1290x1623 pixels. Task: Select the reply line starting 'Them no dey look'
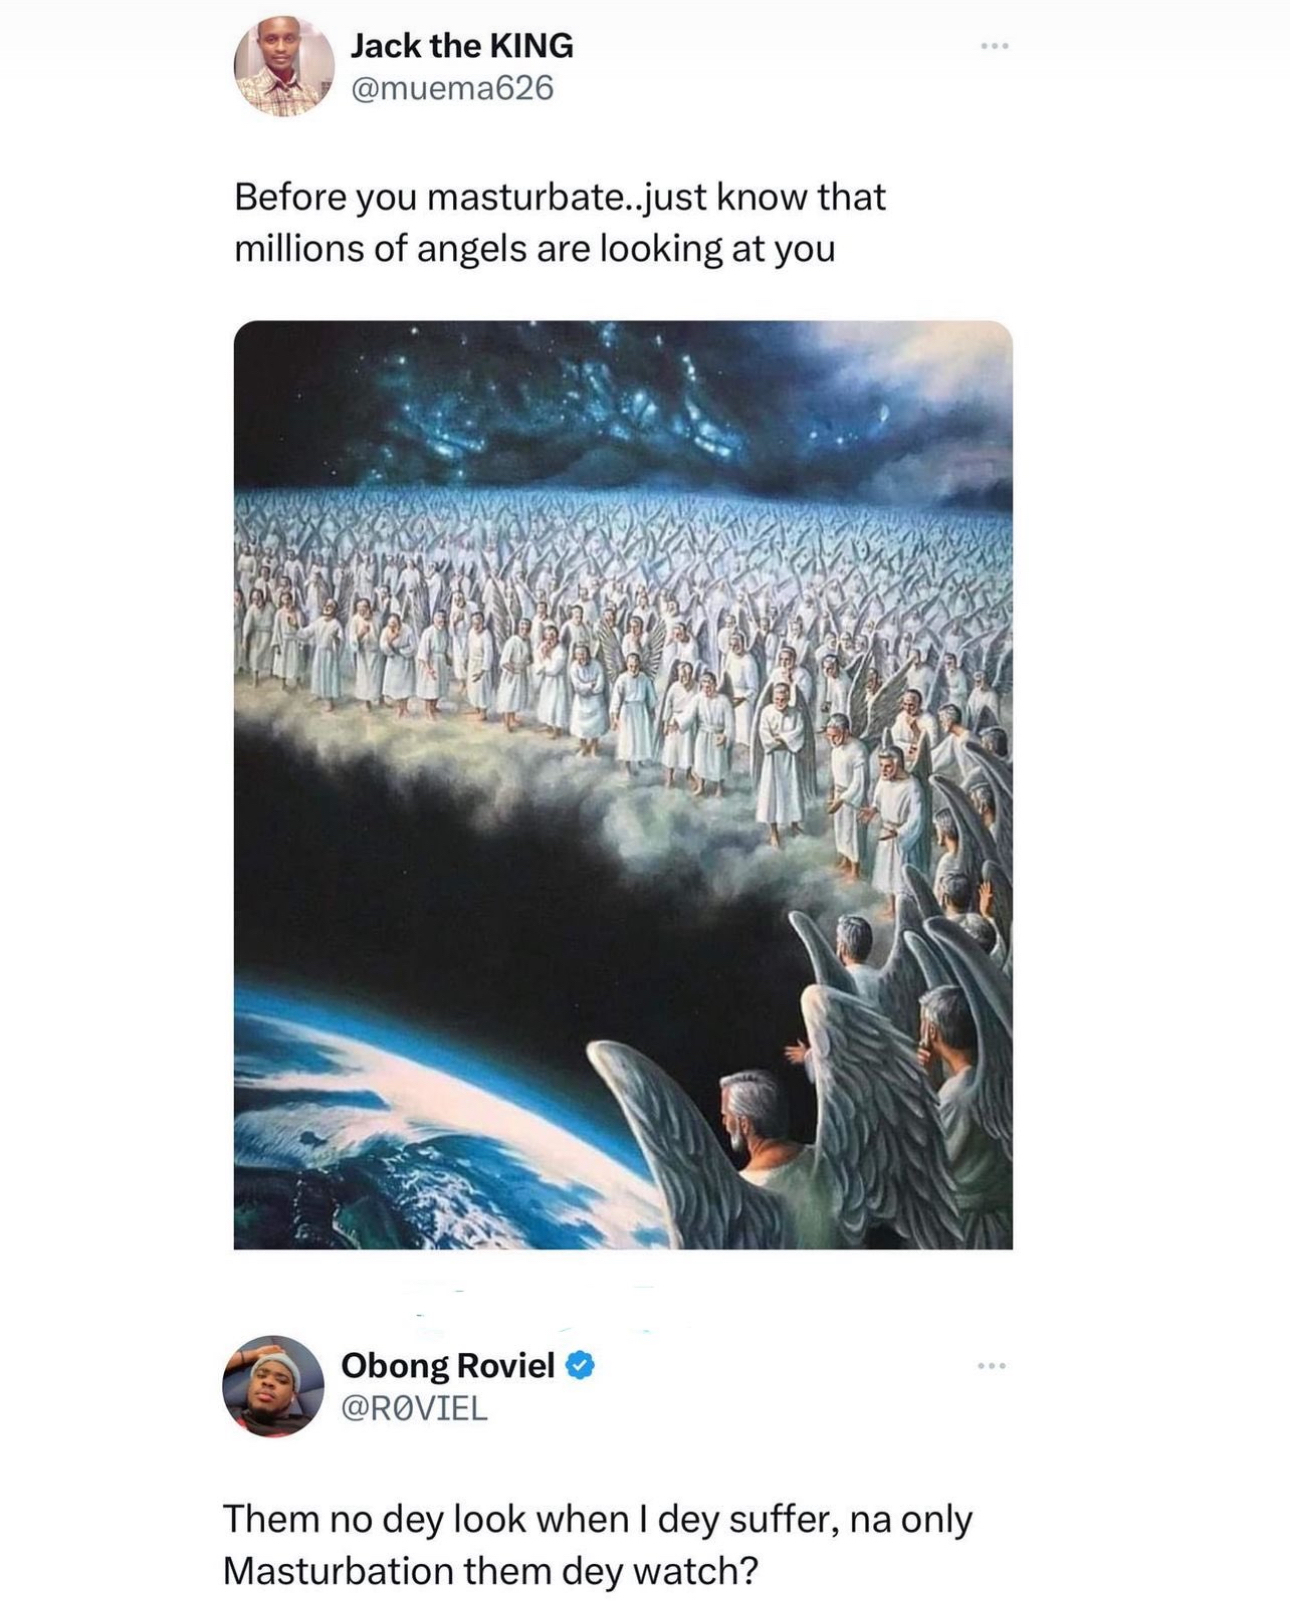point(597,1519)
